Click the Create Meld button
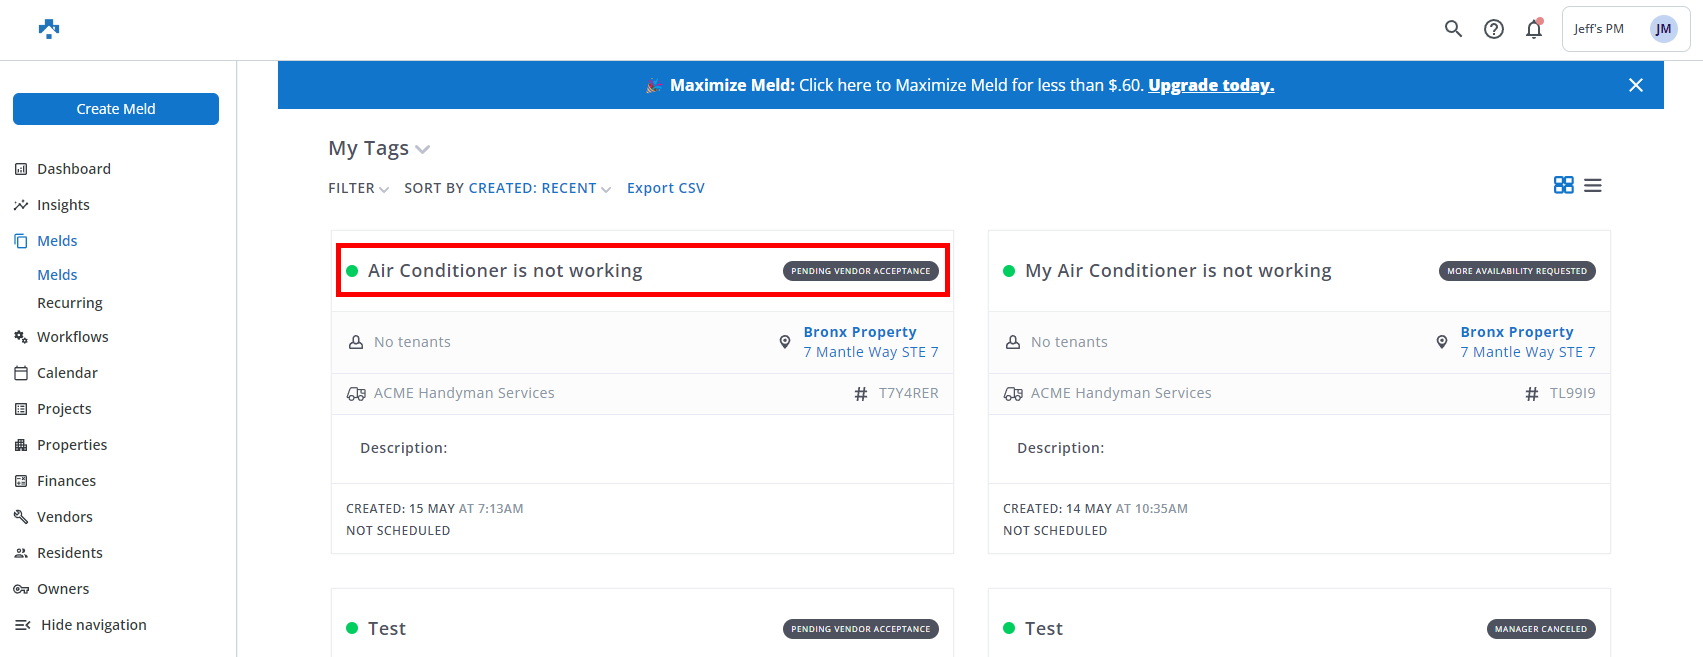This screenshot has height=657, width=1703. [x=116, y=109]
